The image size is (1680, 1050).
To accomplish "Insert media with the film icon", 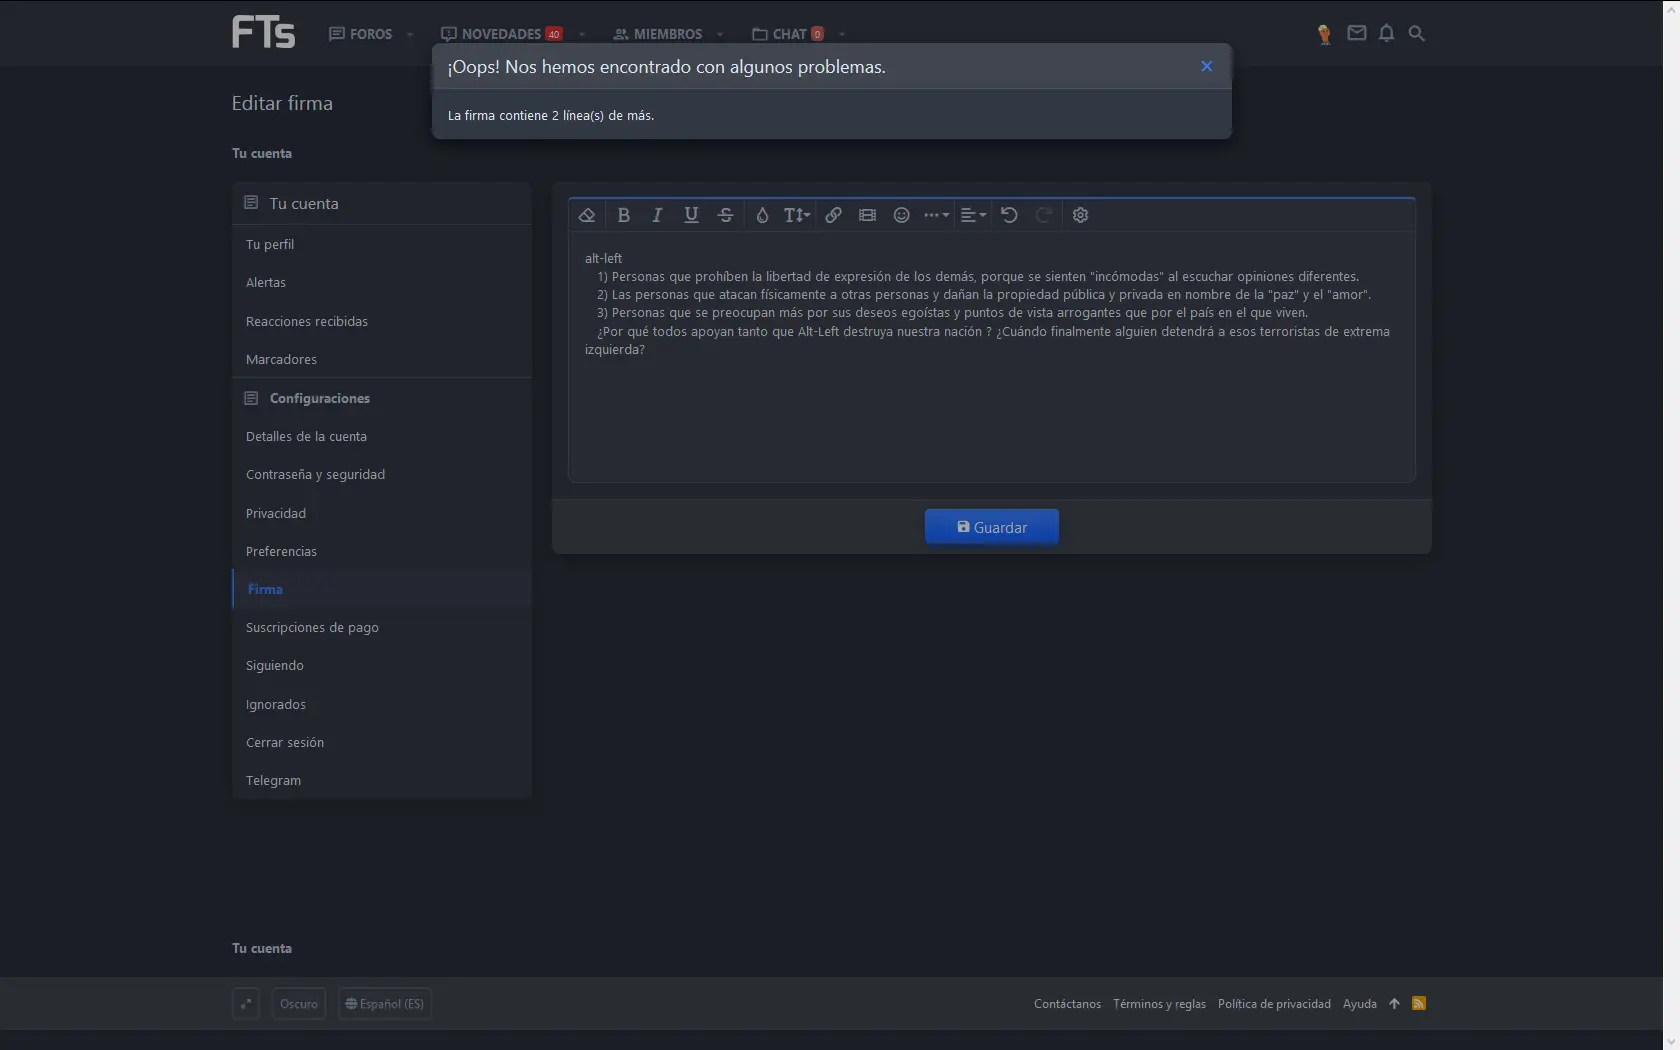I will pos(867,215).
